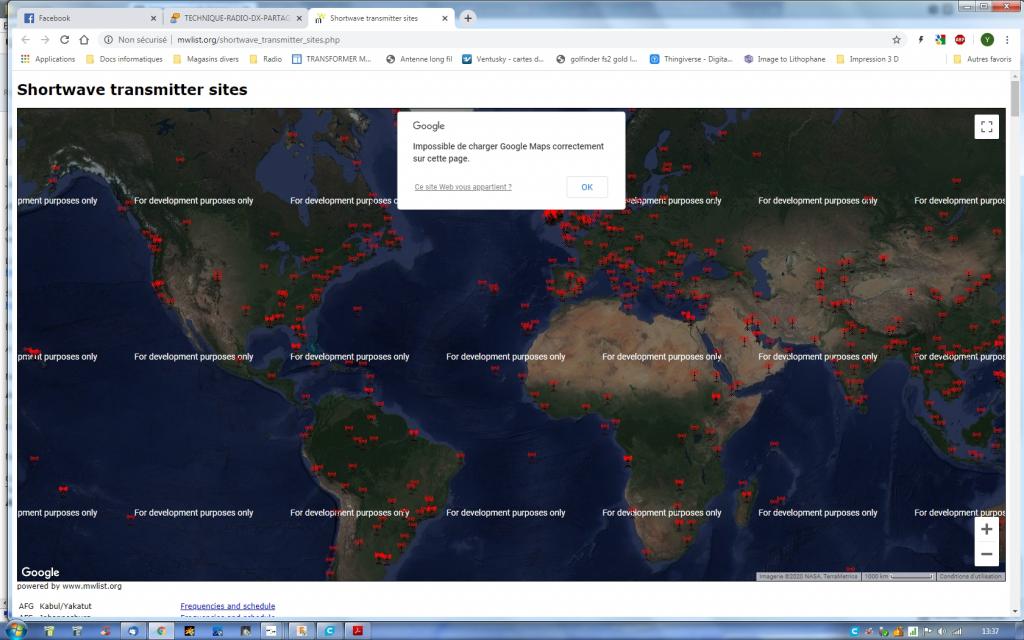The width and height of the screenshot is (1024, 640).
Task: Open the red PDF reader taskbar icon
Action: click(358, 631)
